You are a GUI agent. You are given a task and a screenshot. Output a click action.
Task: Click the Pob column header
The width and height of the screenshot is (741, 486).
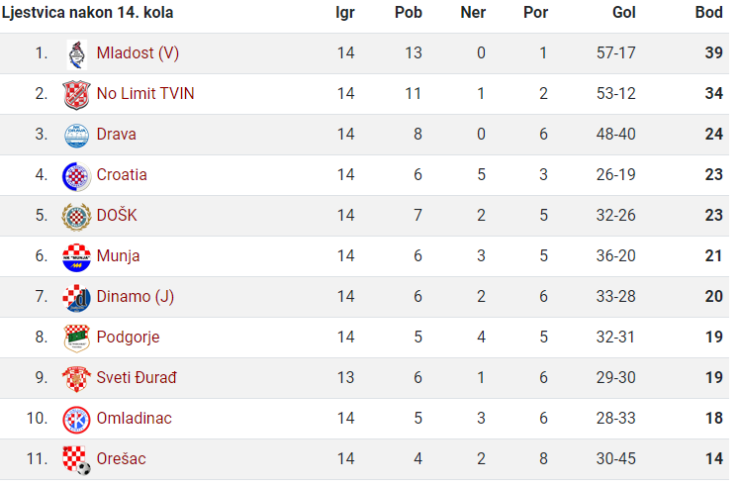pyautogui.click(x=408, y=12)
